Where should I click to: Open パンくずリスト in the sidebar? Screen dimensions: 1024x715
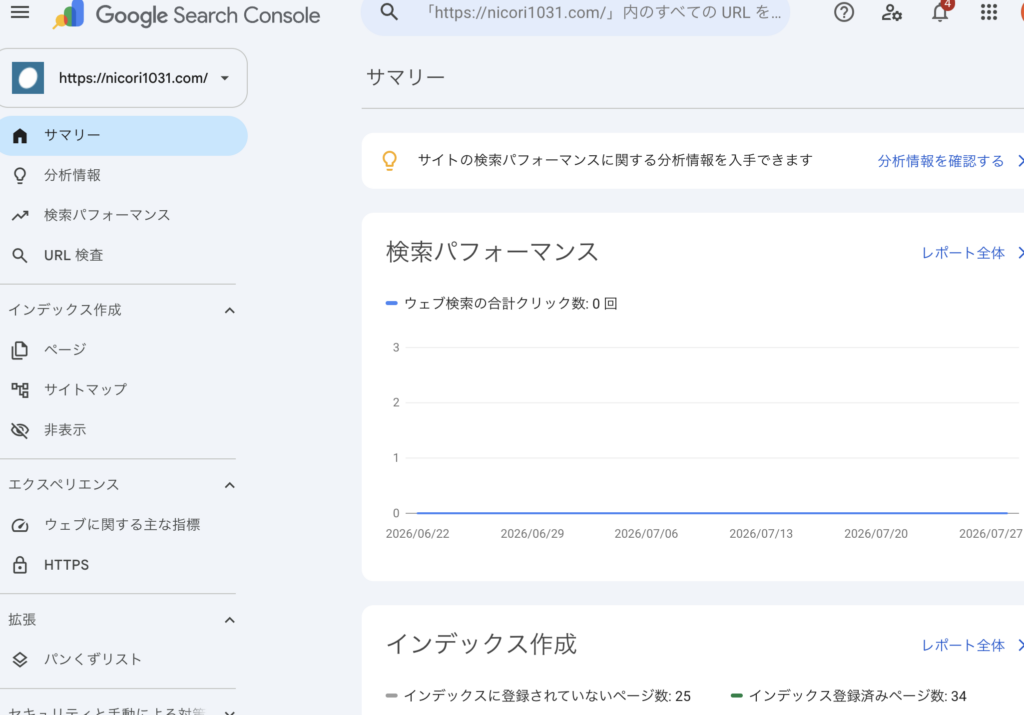pos(93,659)
